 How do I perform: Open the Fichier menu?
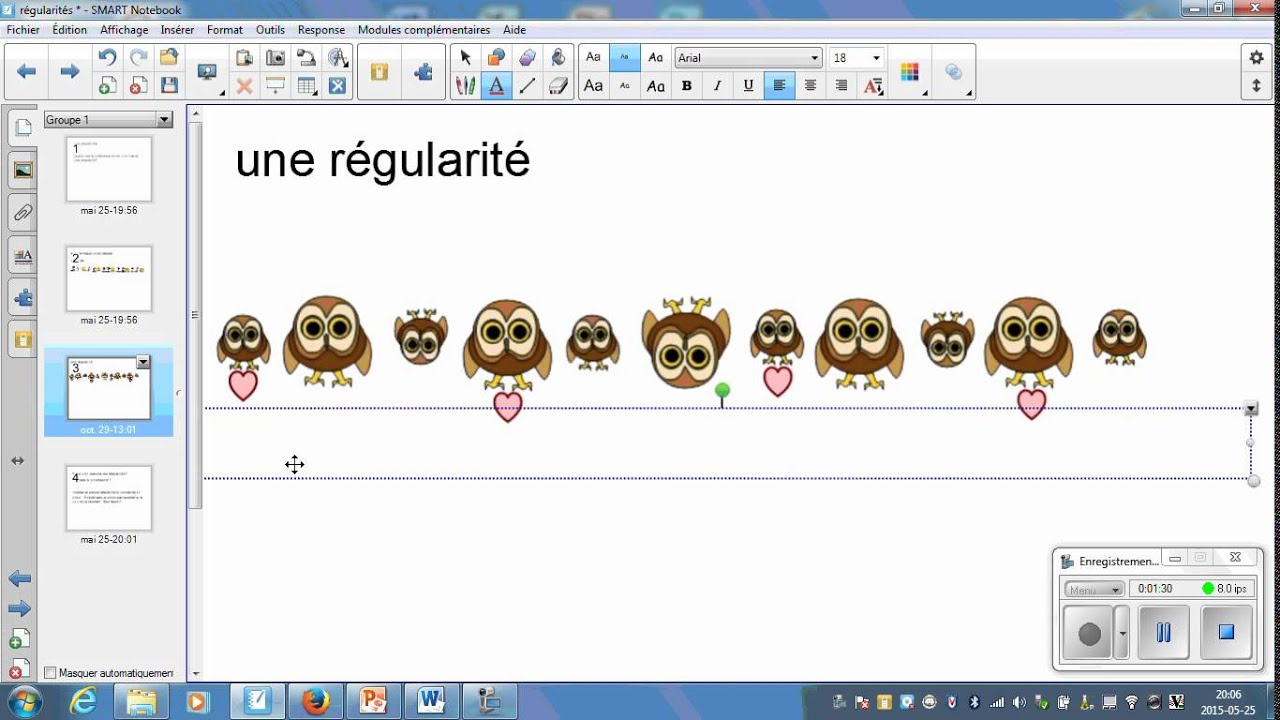pos(23,30)
